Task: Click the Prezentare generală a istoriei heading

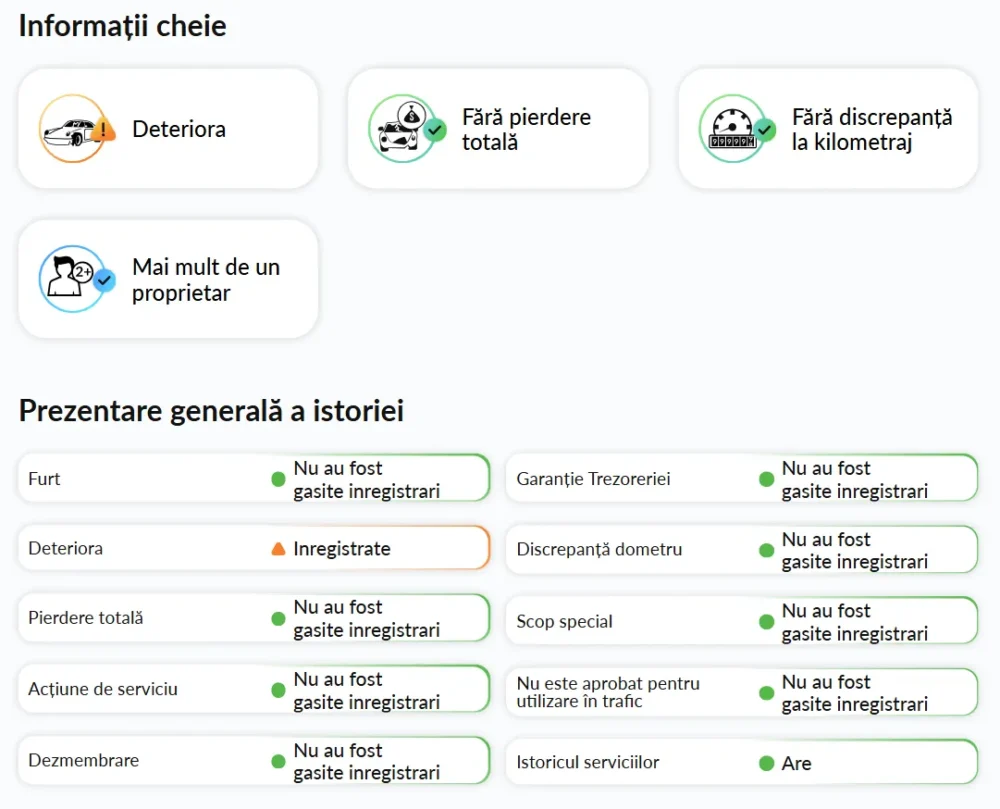Action: click(x=211, y=411)
